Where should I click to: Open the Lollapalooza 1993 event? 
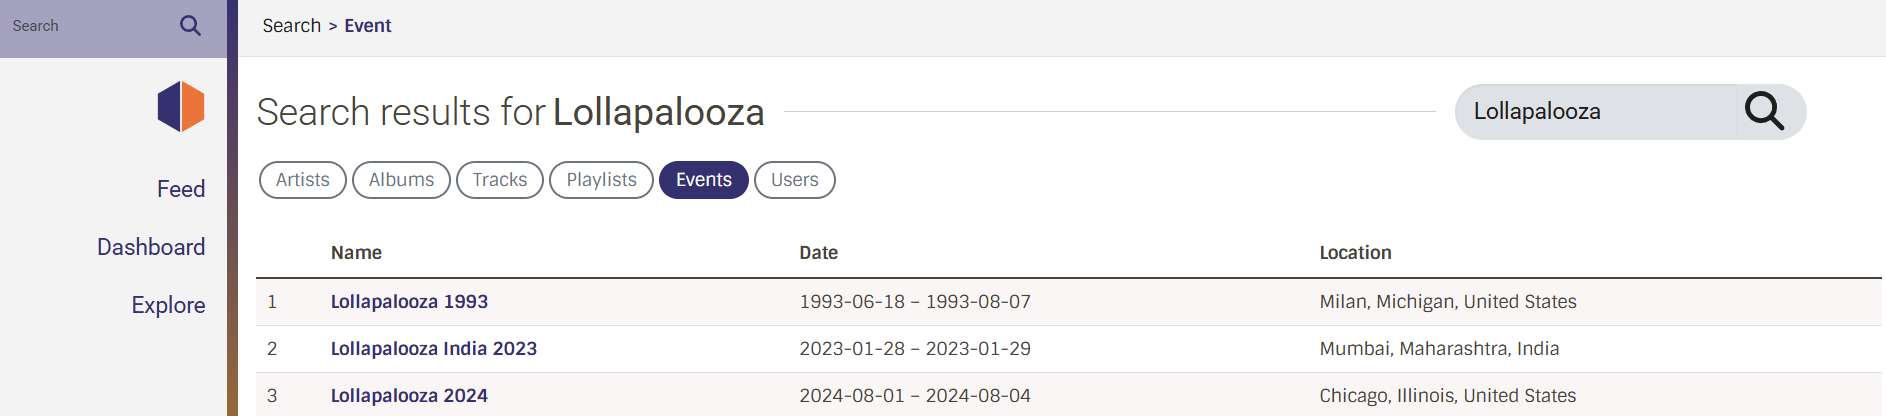(409, 302)
